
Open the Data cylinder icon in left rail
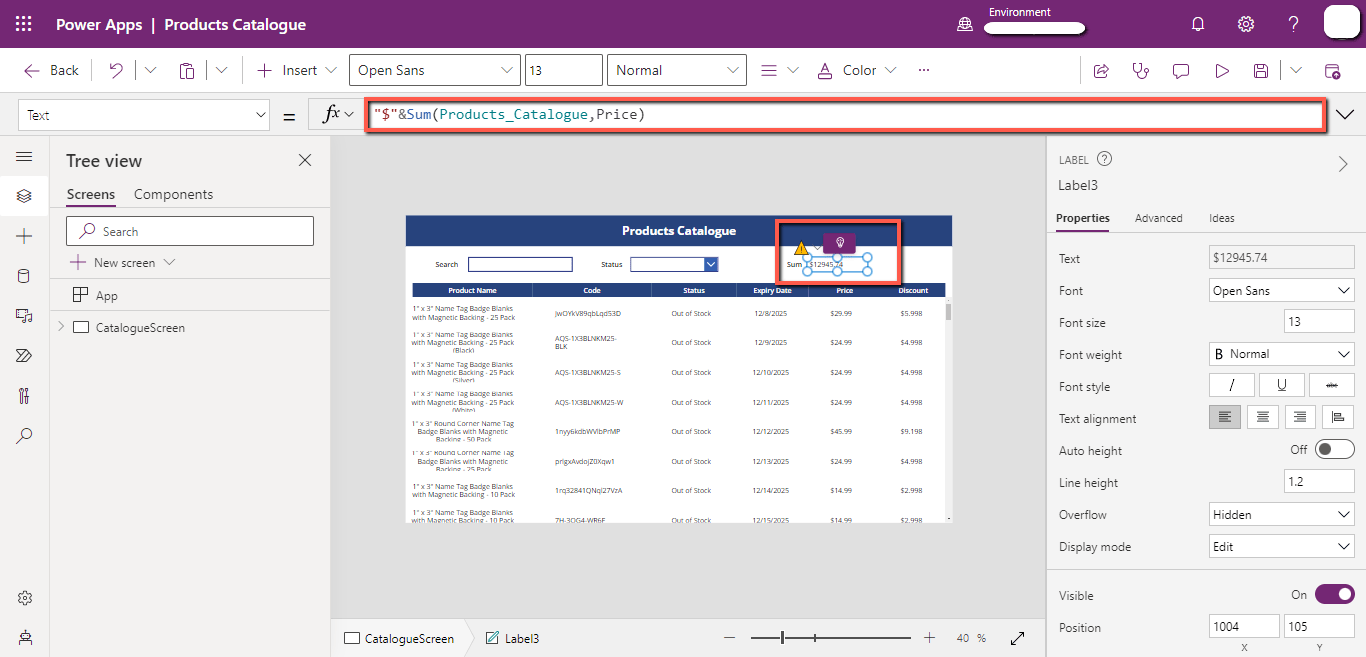[24, 276]
